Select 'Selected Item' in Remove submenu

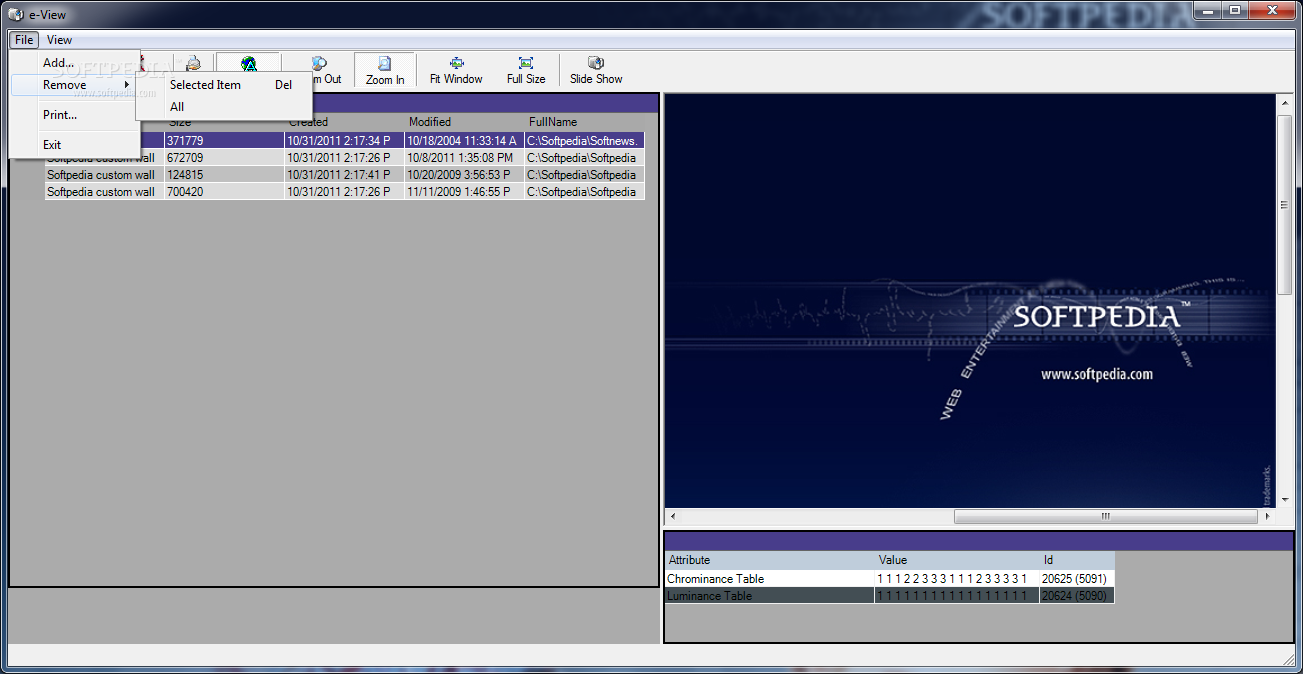(224, 85)
